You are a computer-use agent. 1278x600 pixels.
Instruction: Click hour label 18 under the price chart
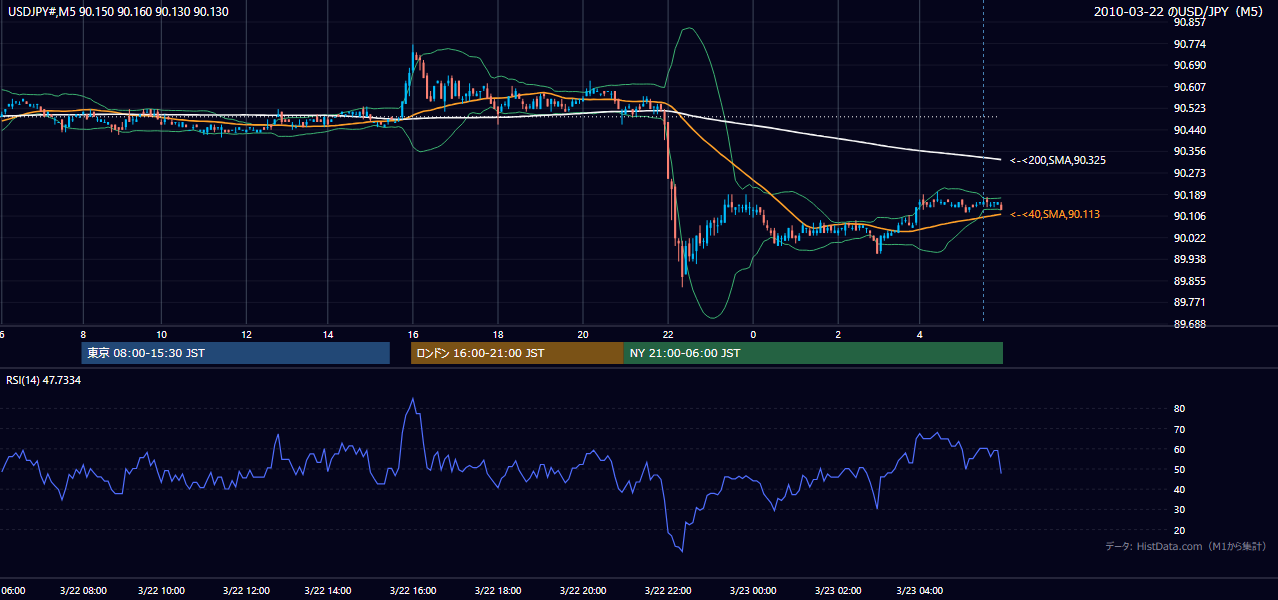coord(497,334)
